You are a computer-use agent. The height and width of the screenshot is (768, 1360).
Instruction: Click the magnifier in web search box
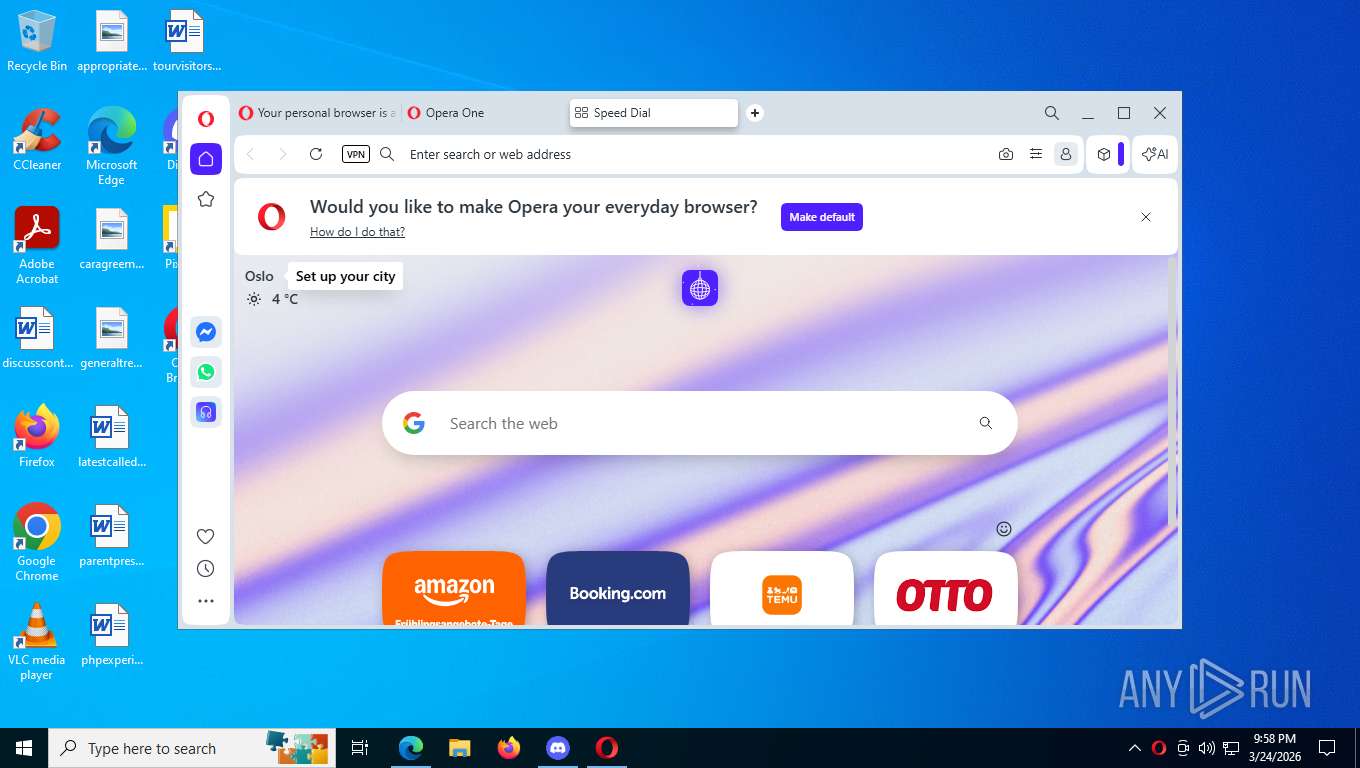click(986, 423)
